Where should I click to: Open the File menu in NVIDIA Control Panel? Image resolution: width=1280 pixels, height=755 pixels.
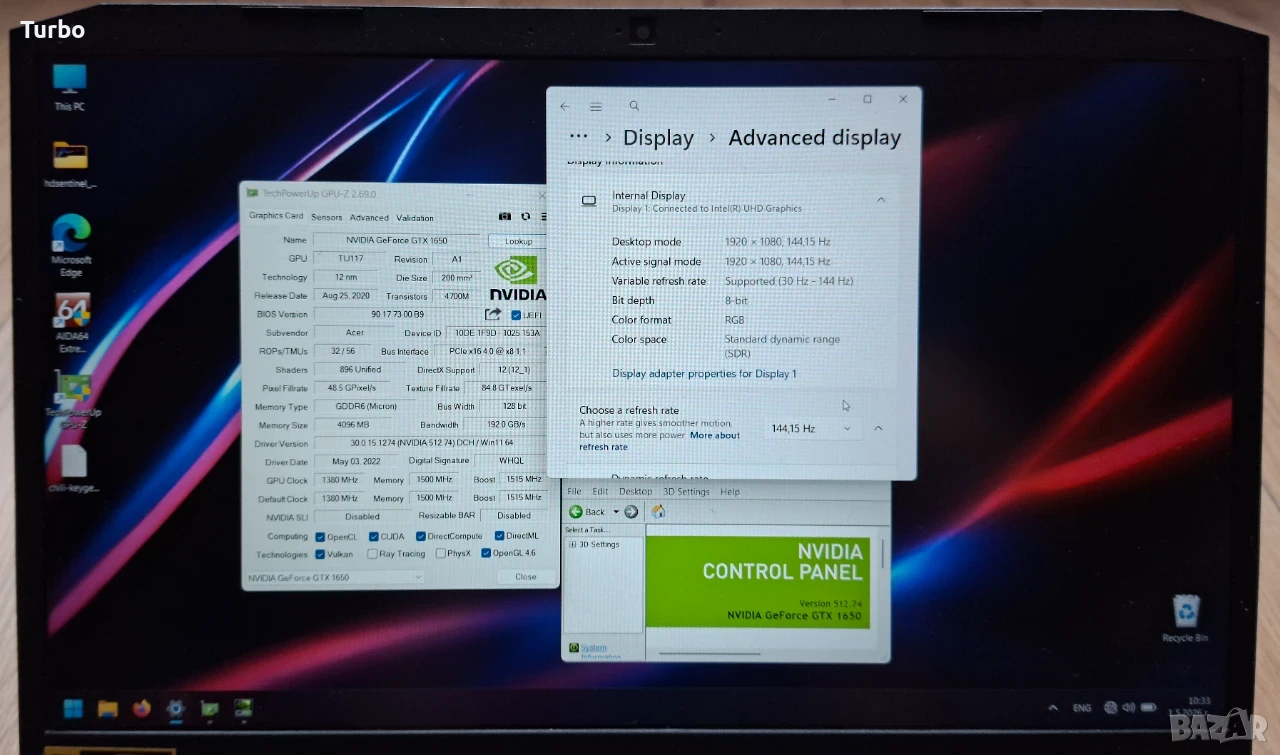pos(574,492)
